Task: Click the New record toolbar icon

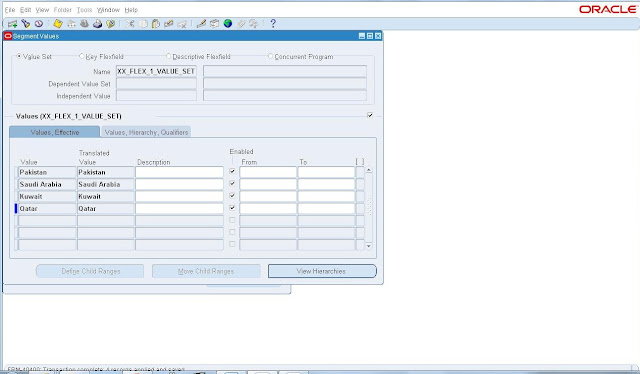Action: click(x=12, y=24)
